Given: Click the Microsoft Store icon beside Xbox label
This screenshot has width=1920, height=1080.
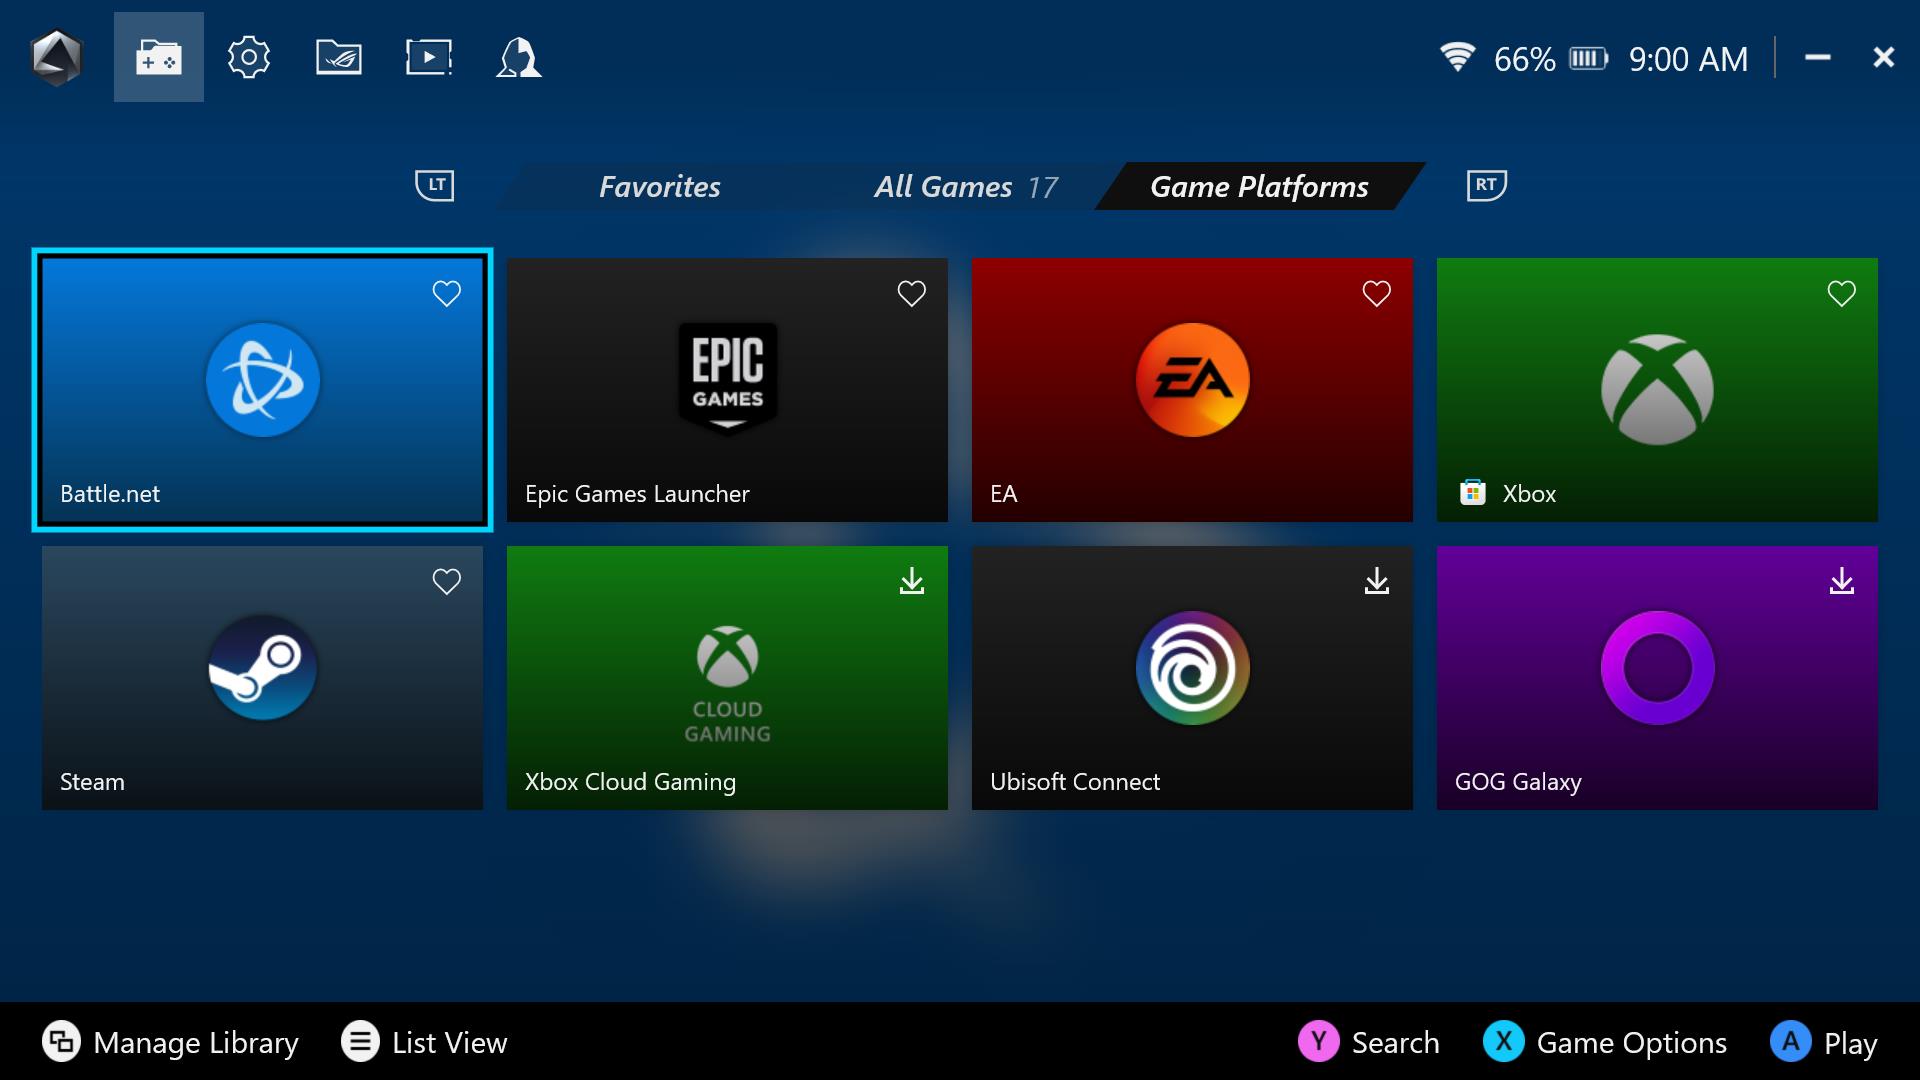Looking at the screenshot, I should (1472, 493).
